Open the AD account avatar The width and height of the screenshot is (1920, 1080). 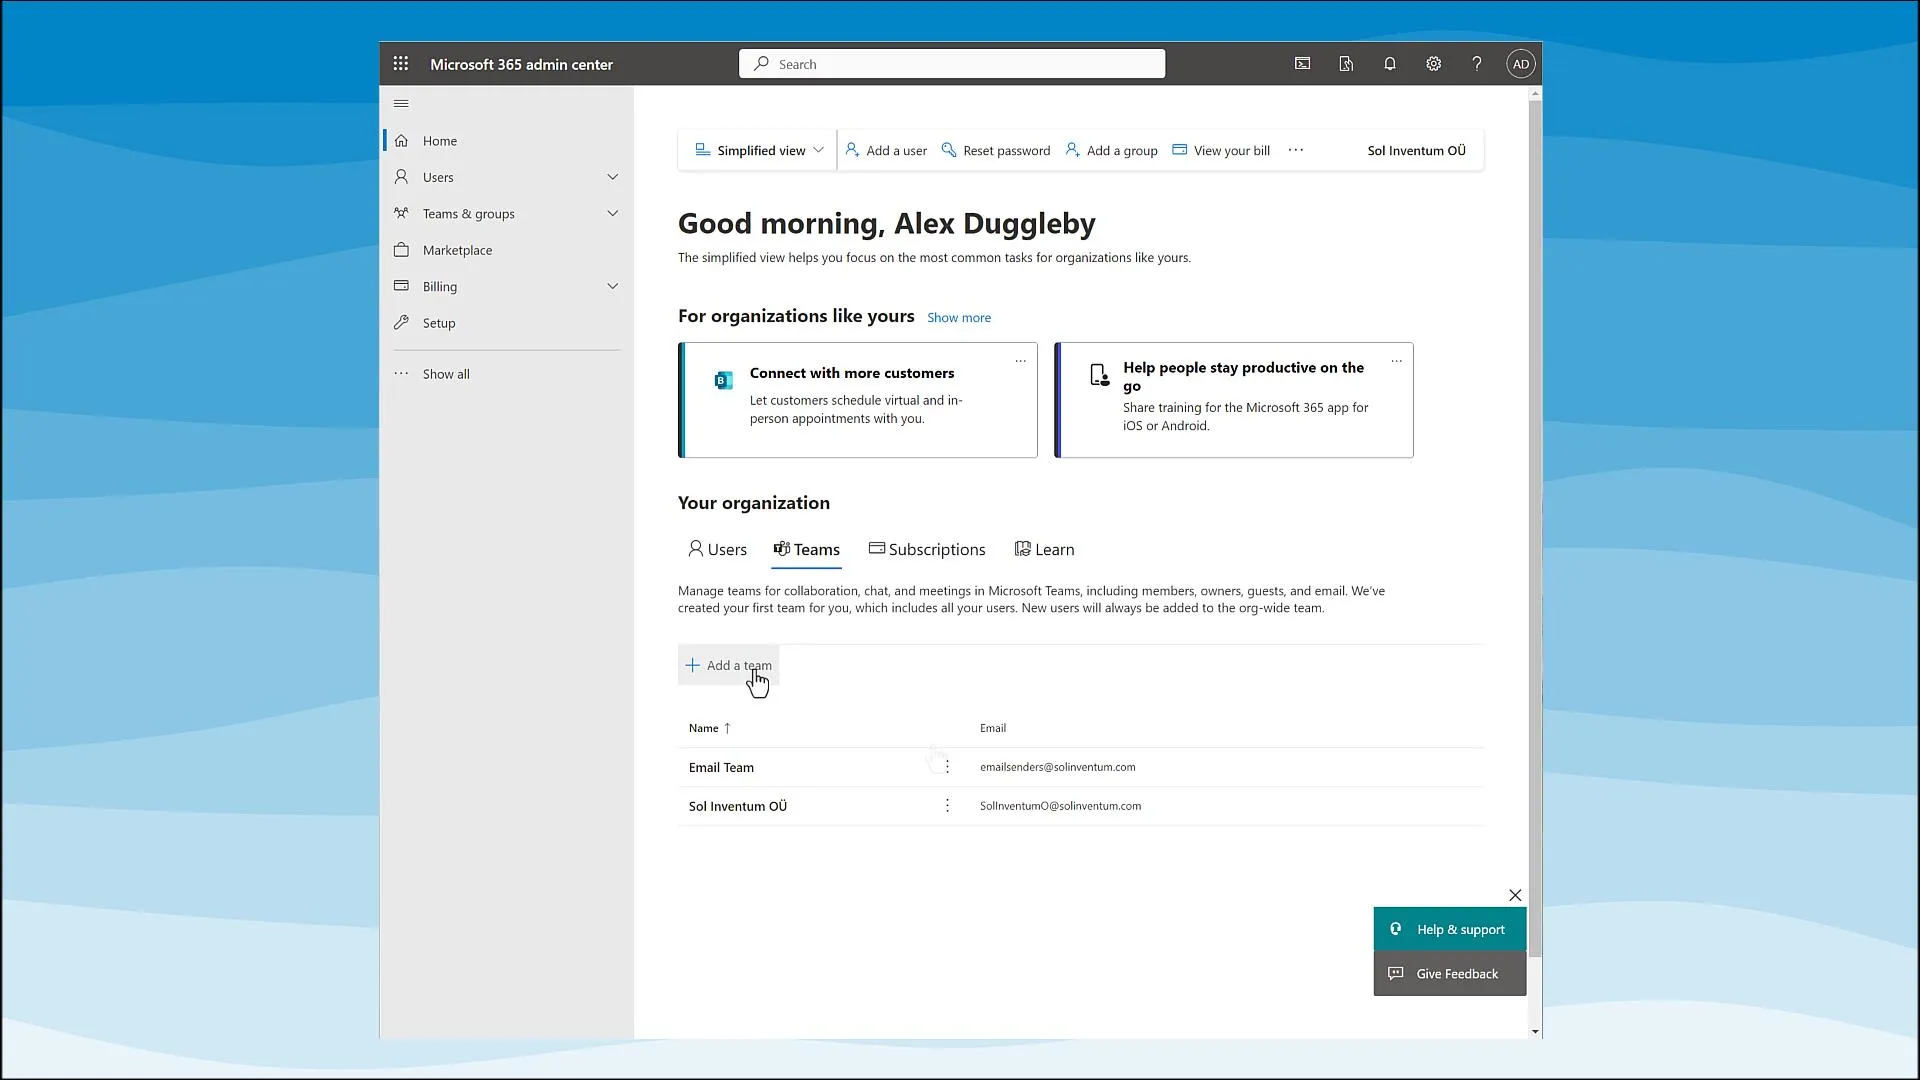(x=1520, y=63)
